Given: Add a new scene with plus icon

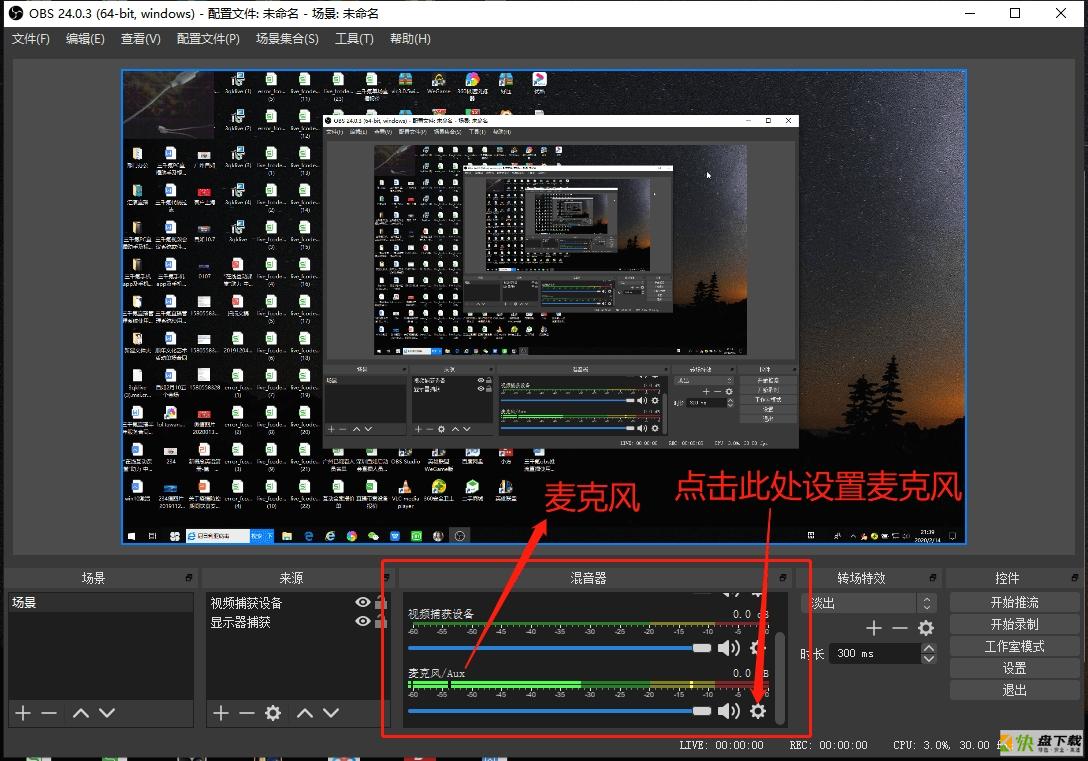Looking at the screenshot, I should point(23,713).
